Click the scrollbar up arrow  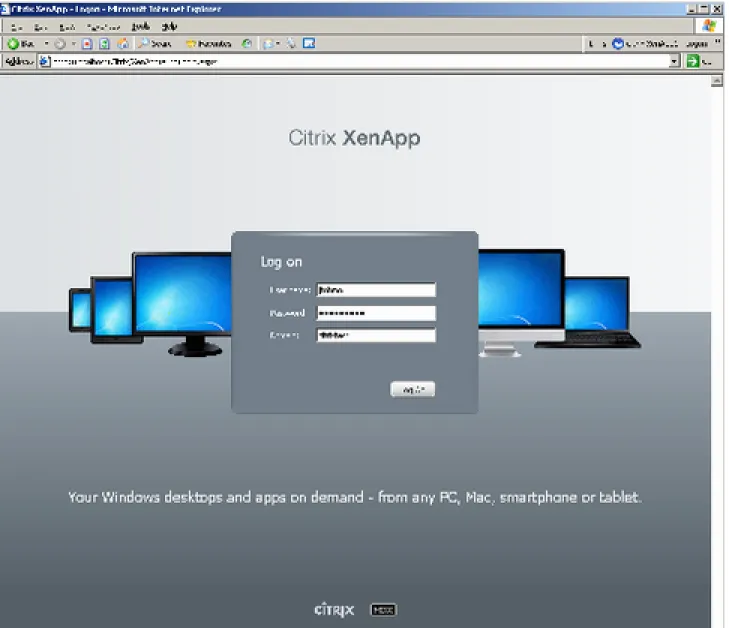click(716, 81)
